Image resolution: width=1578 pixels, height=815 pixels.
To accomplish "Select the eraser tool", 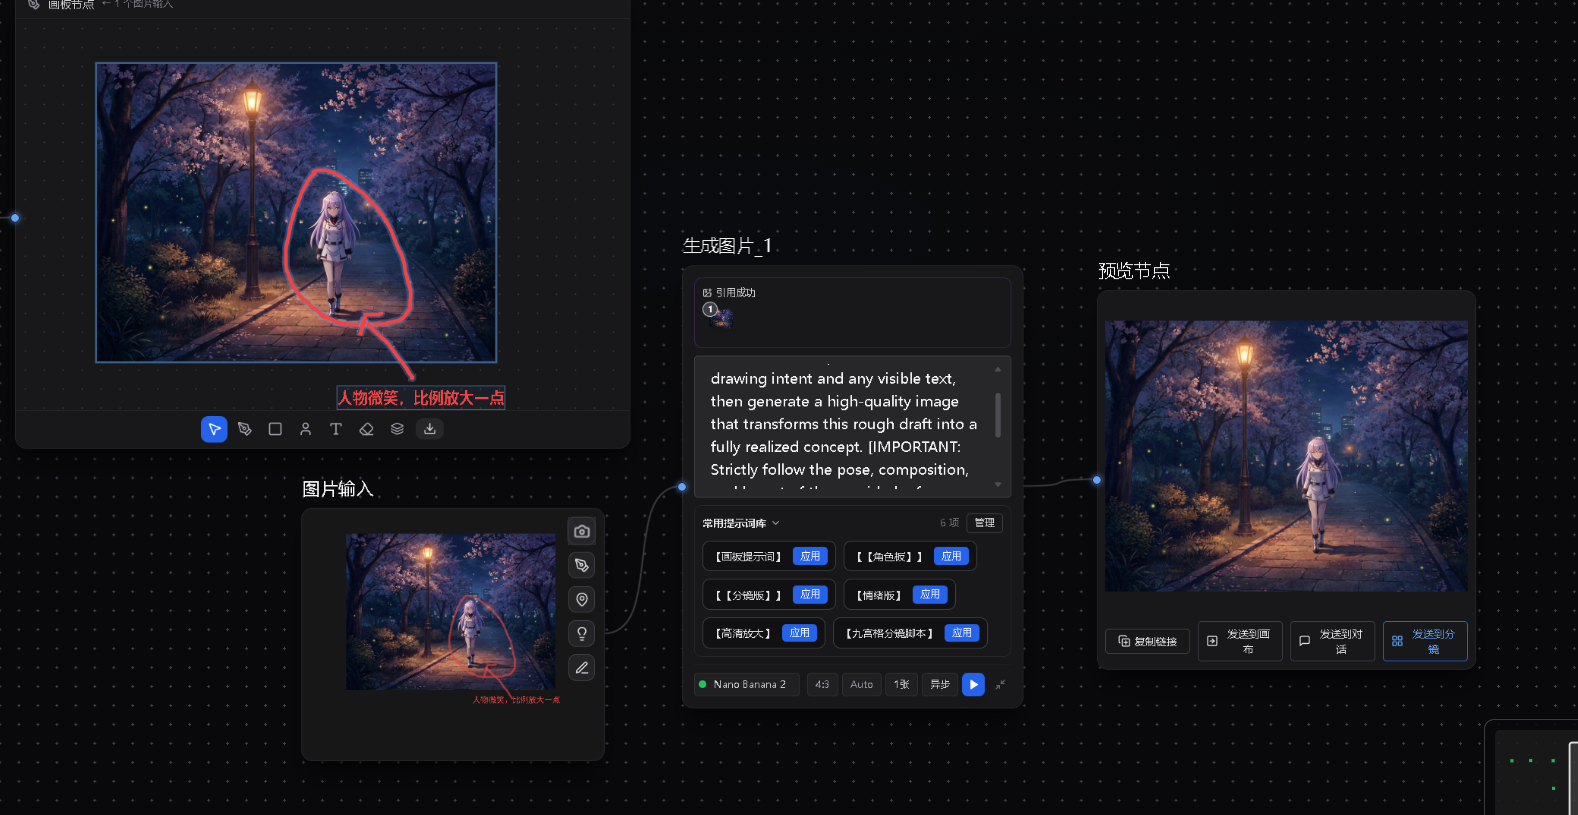I will (367, 429).
